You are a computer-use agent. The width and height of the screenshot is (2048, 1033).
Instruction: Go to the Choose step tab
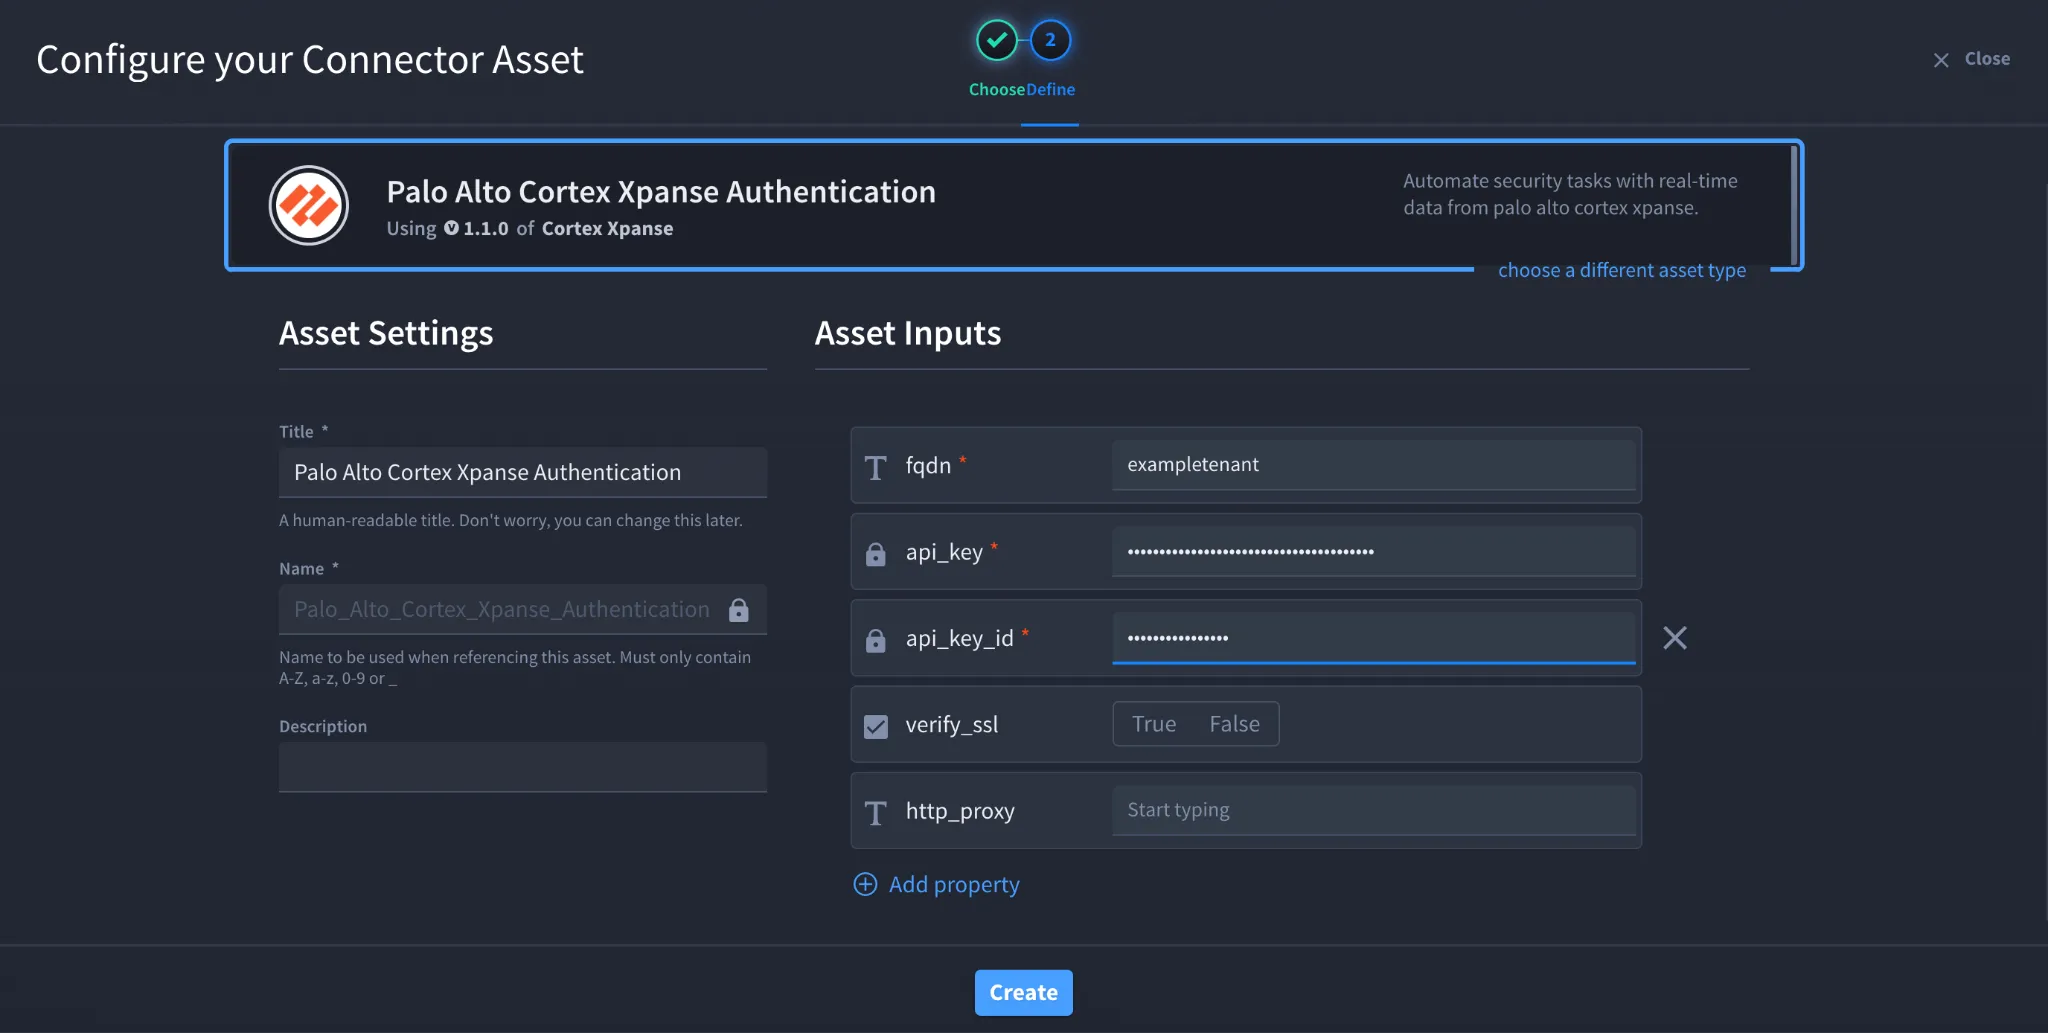996,89
